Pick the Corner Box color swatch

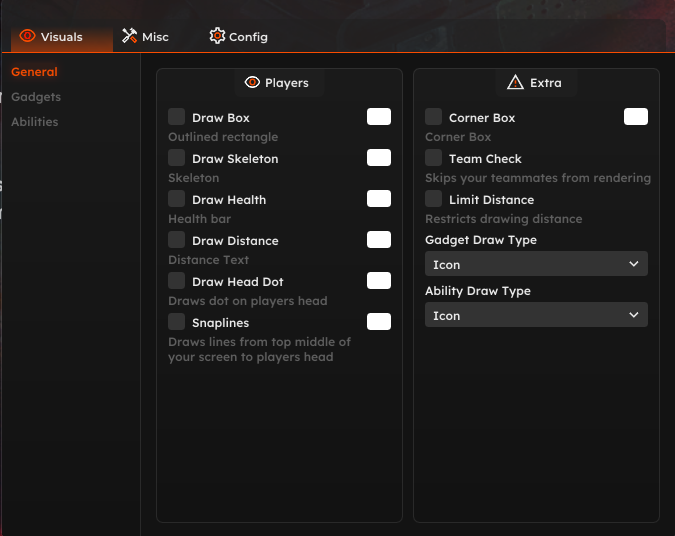coord(636,117)
